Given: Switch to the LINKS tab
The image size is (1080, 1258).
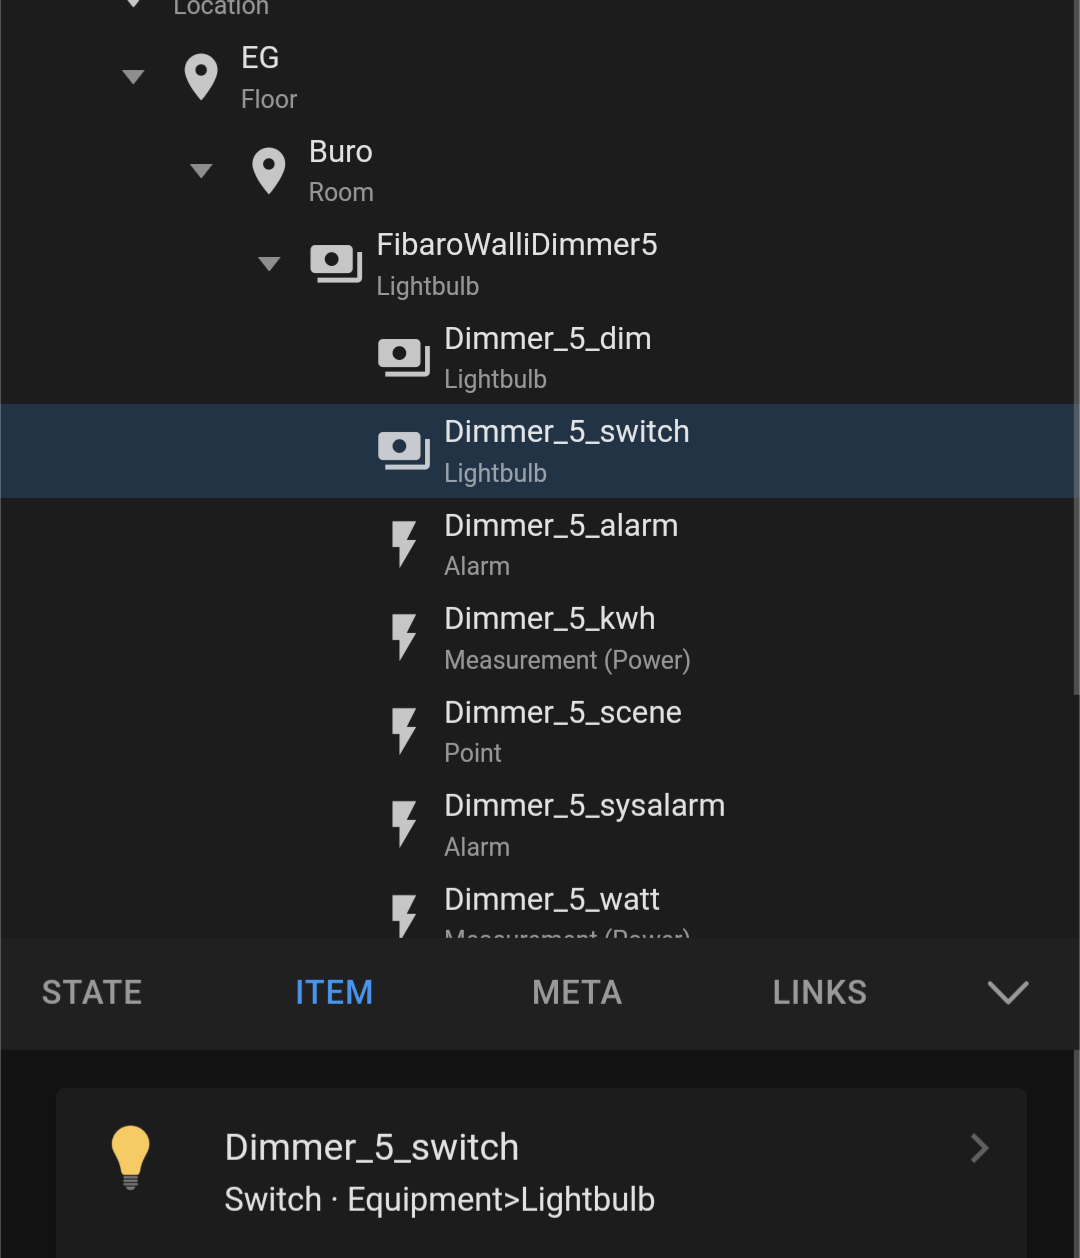Looking at the screenshot, I should point(819,992).
